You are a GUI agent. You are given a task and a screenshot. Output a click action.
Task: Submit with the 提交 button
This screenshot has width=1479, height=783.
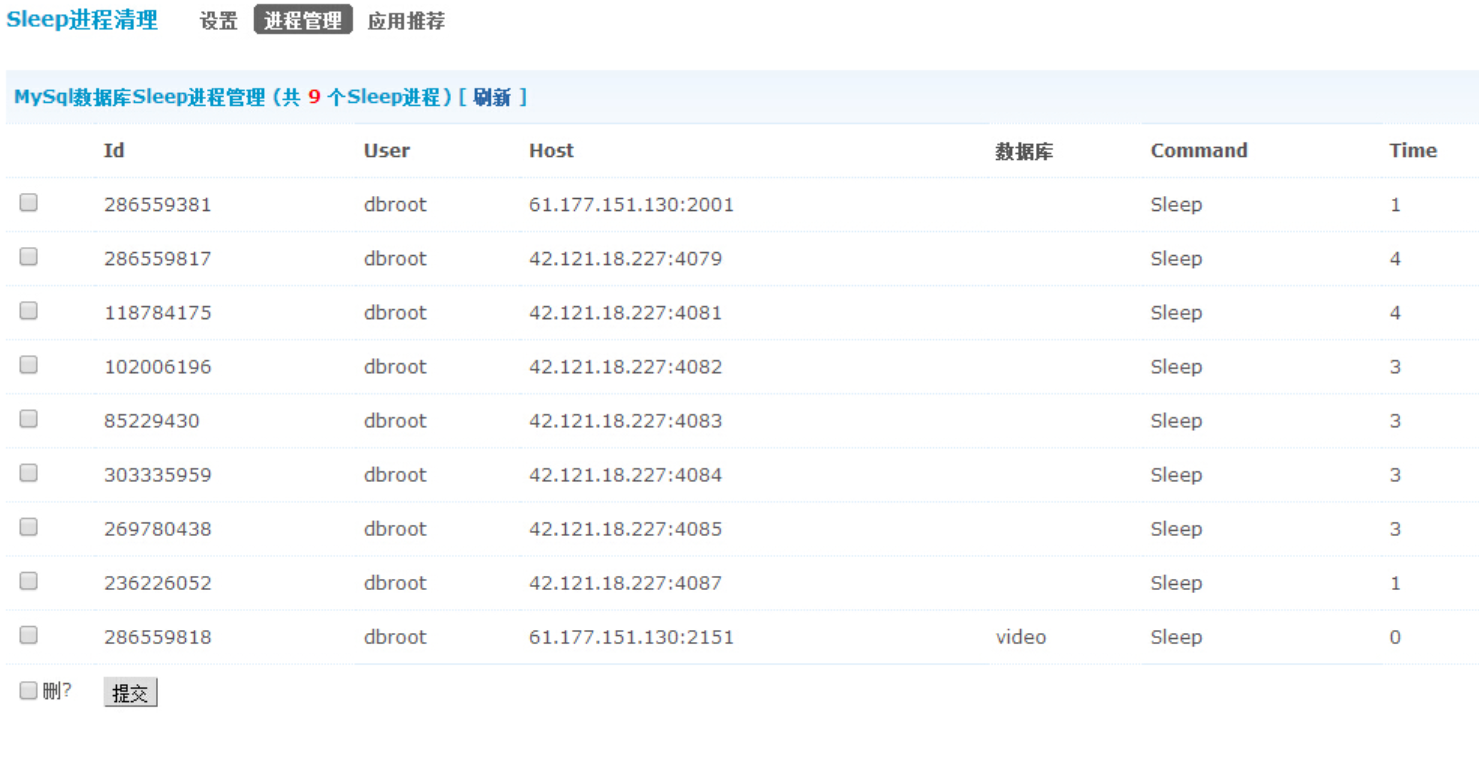point(130,693)
